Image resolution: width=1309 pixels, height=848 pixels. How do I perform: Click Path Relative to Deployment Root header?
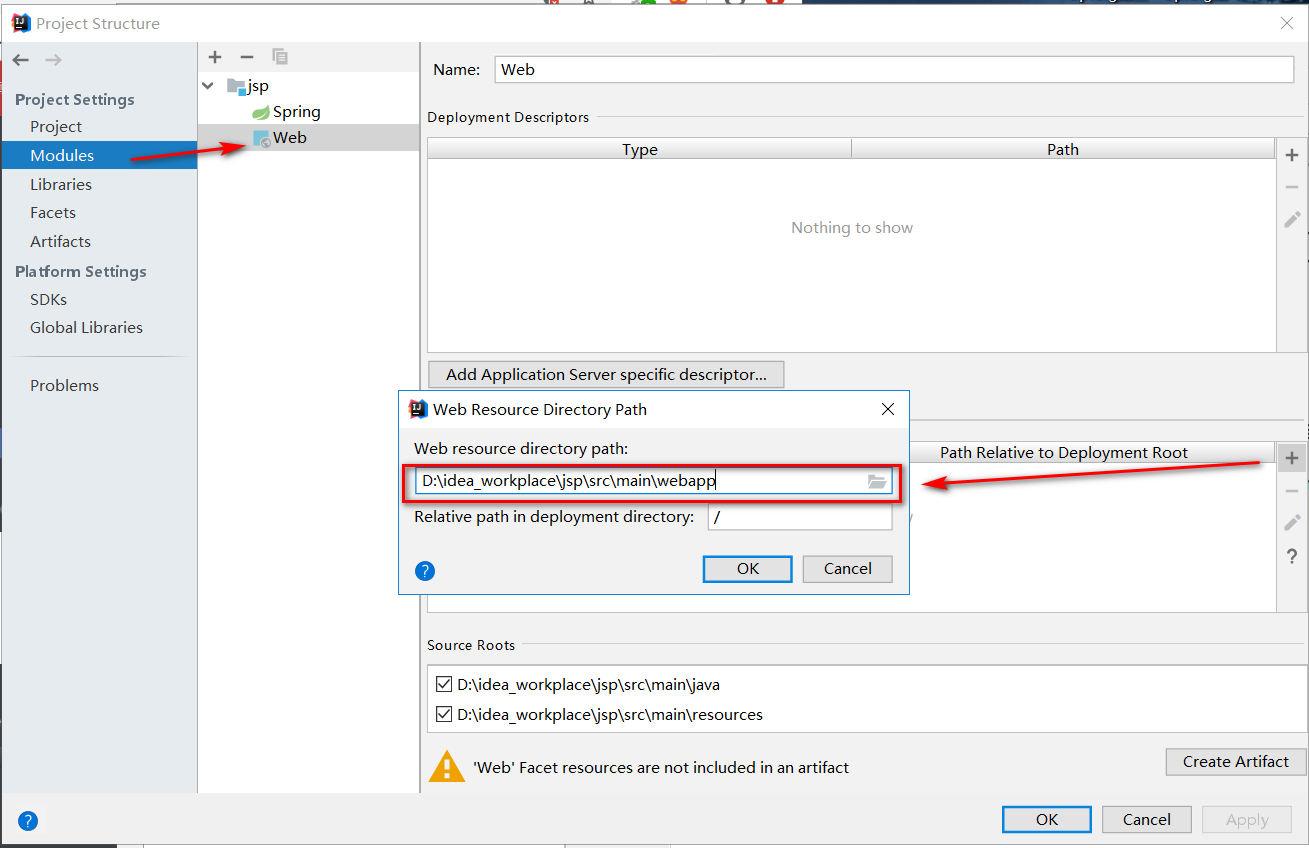tap(1064, 452)
